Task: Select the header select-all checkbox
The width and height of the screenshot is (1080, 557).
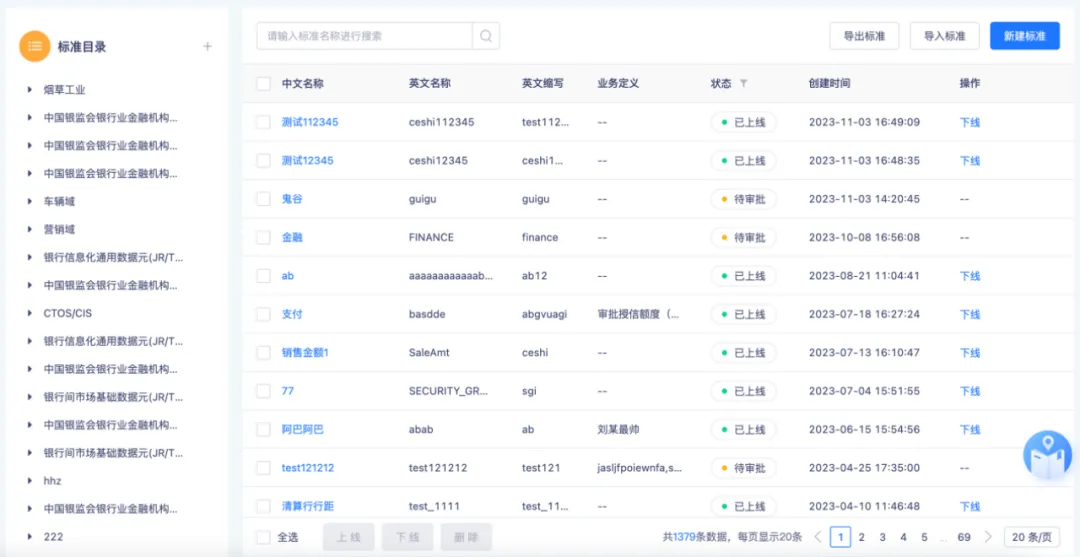Action: pos(263,84)
